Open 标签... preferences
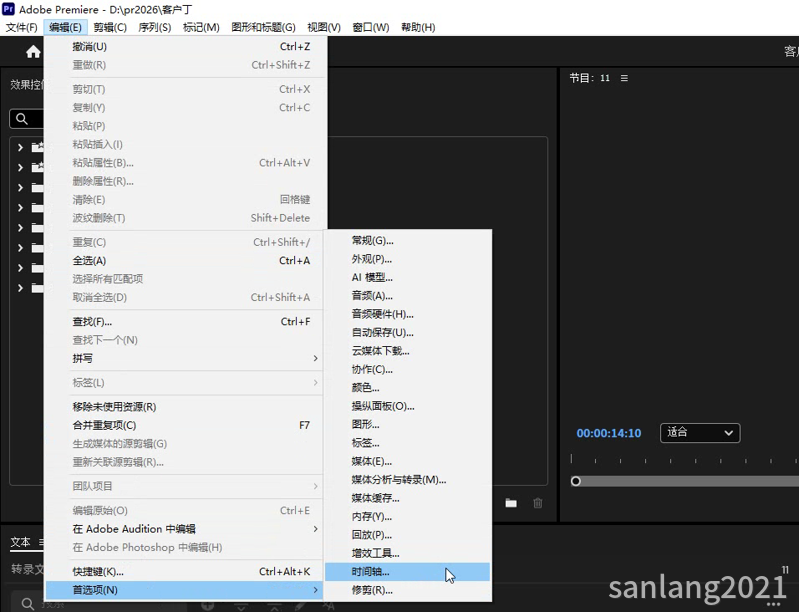This screenshot has height=612, width=799. pos(408,443)
